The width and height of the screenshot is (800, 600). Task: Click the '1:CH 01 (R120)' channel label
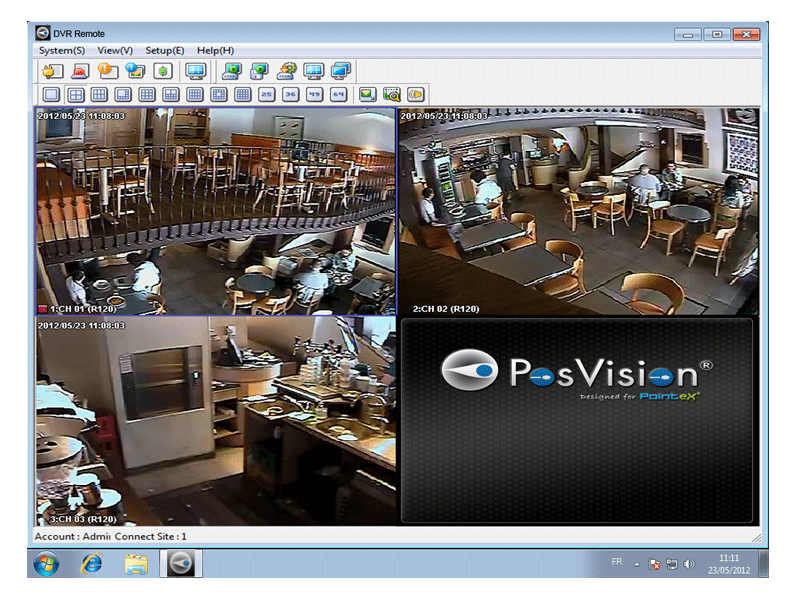pos(83,309)
